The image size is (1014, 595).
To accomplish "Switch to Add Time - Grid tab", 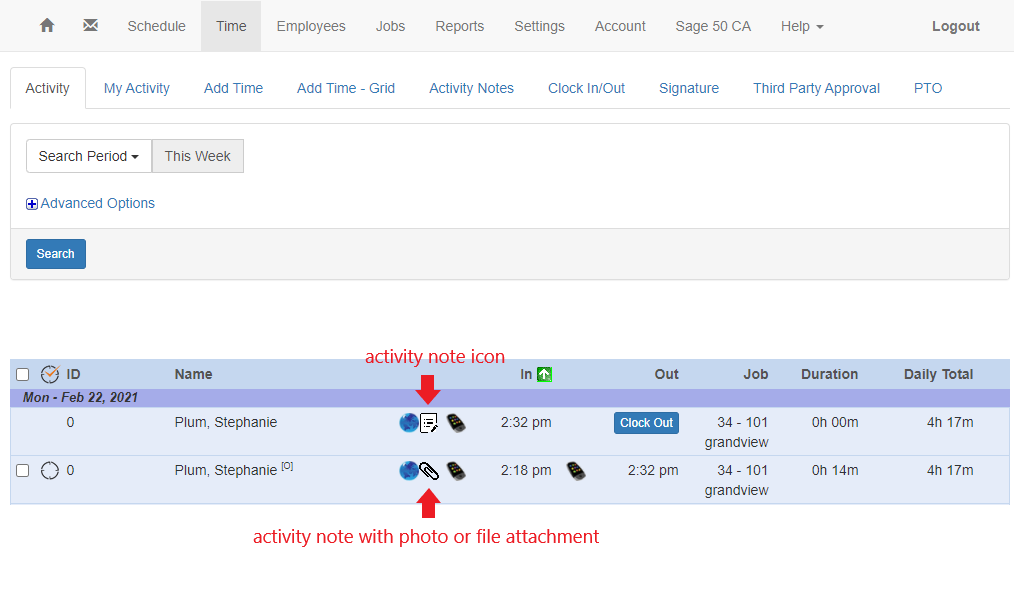I will [346, 88].
